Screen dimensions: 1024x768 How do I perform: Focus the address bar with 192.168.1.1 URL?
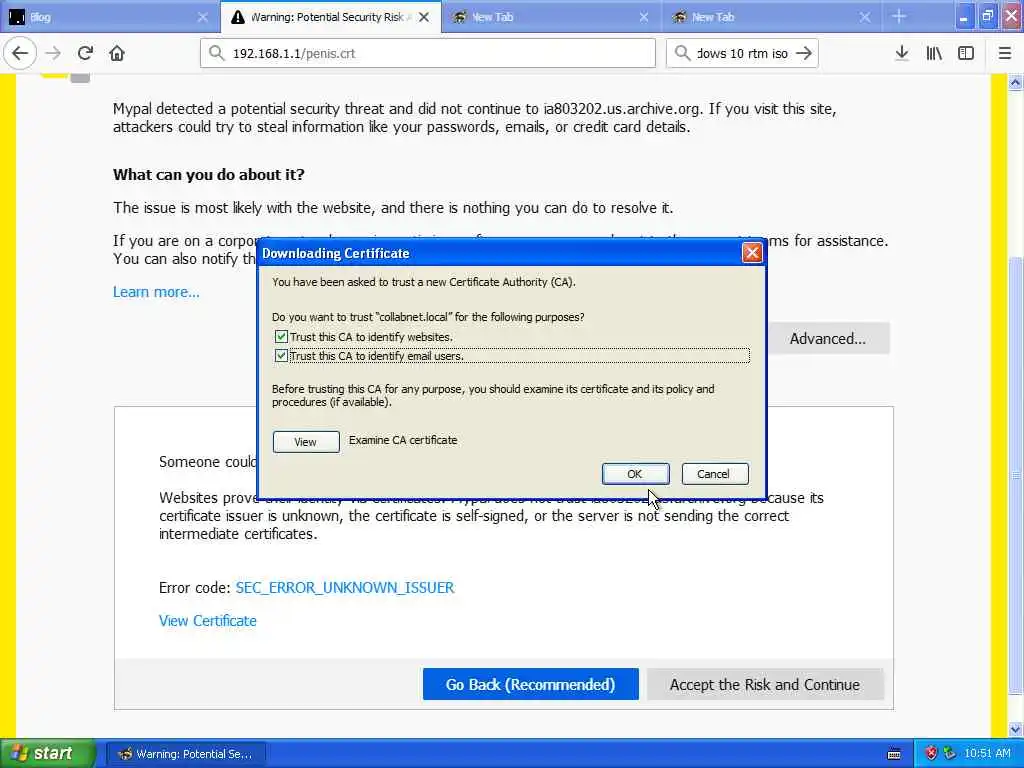point(428,53)
